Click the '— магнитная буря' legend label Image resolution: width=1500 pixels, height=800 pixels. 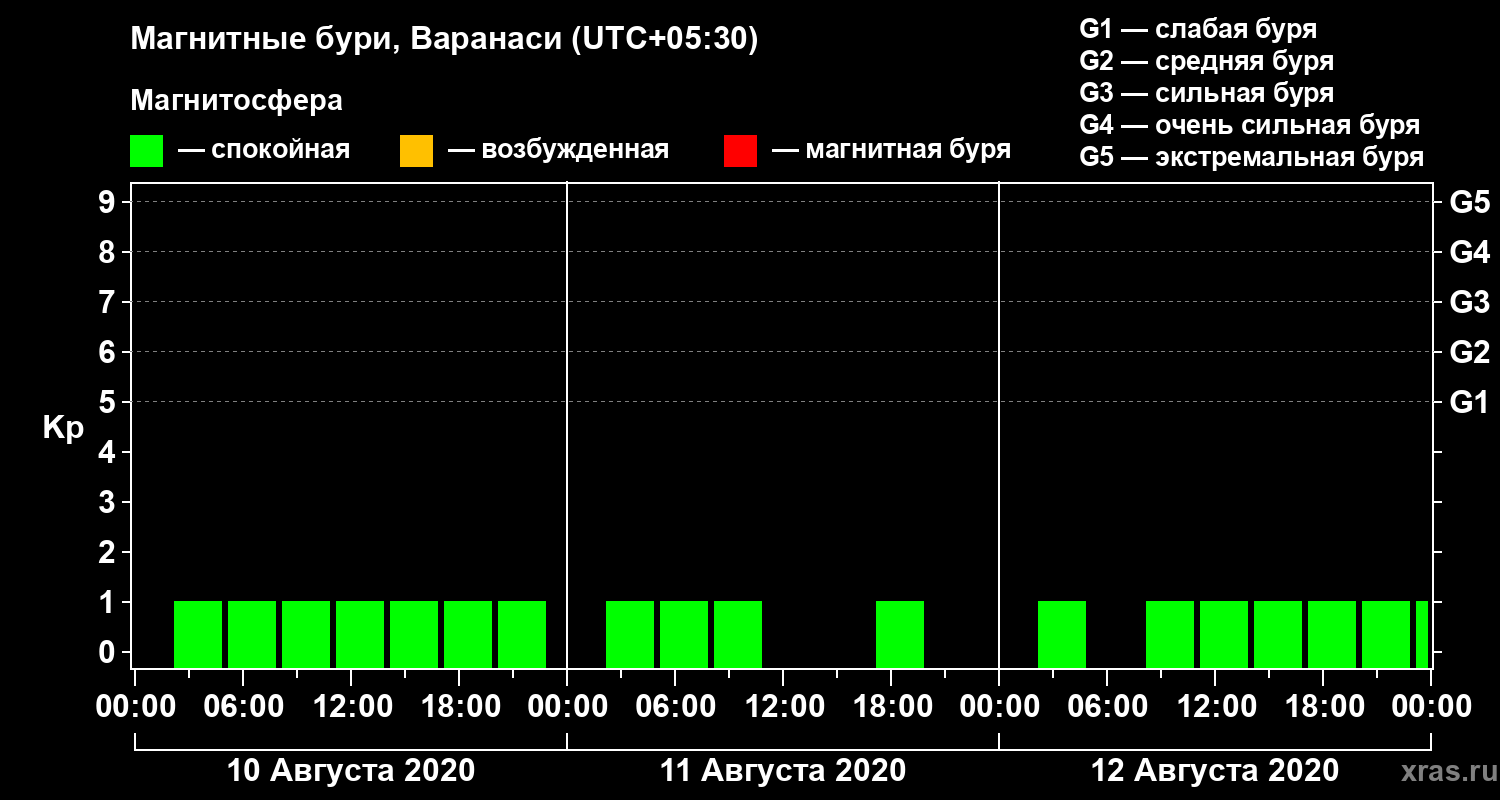(x=892, y=150)
